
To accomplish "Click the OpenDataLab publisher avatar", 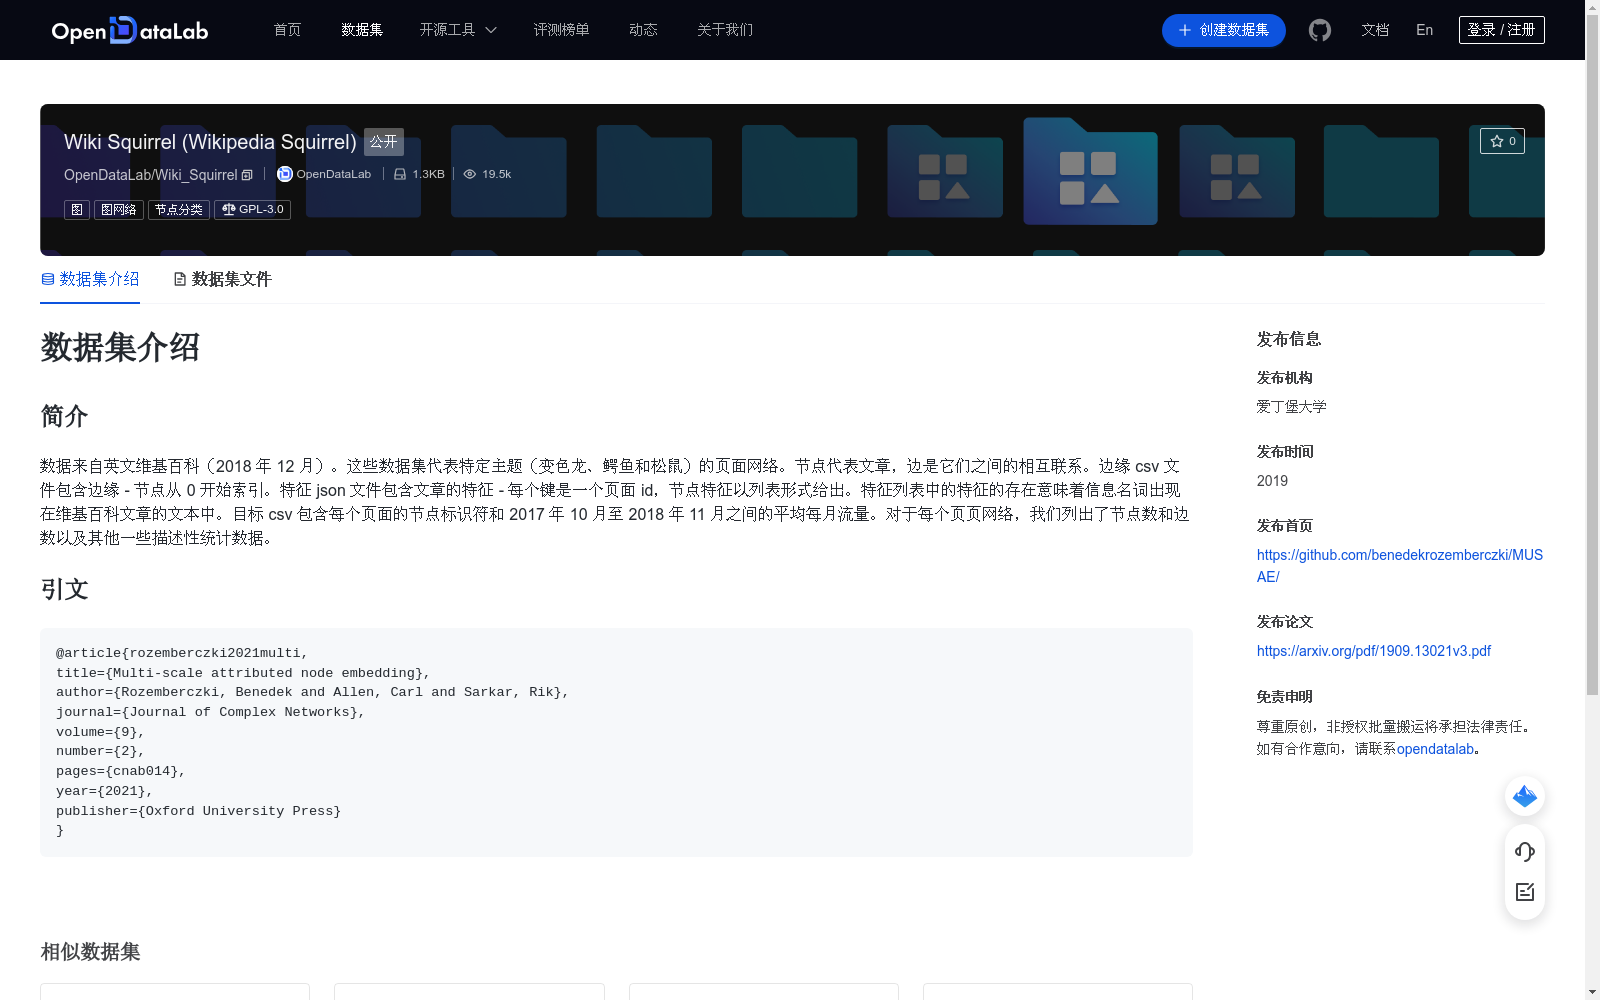I will tap(285, 174).
